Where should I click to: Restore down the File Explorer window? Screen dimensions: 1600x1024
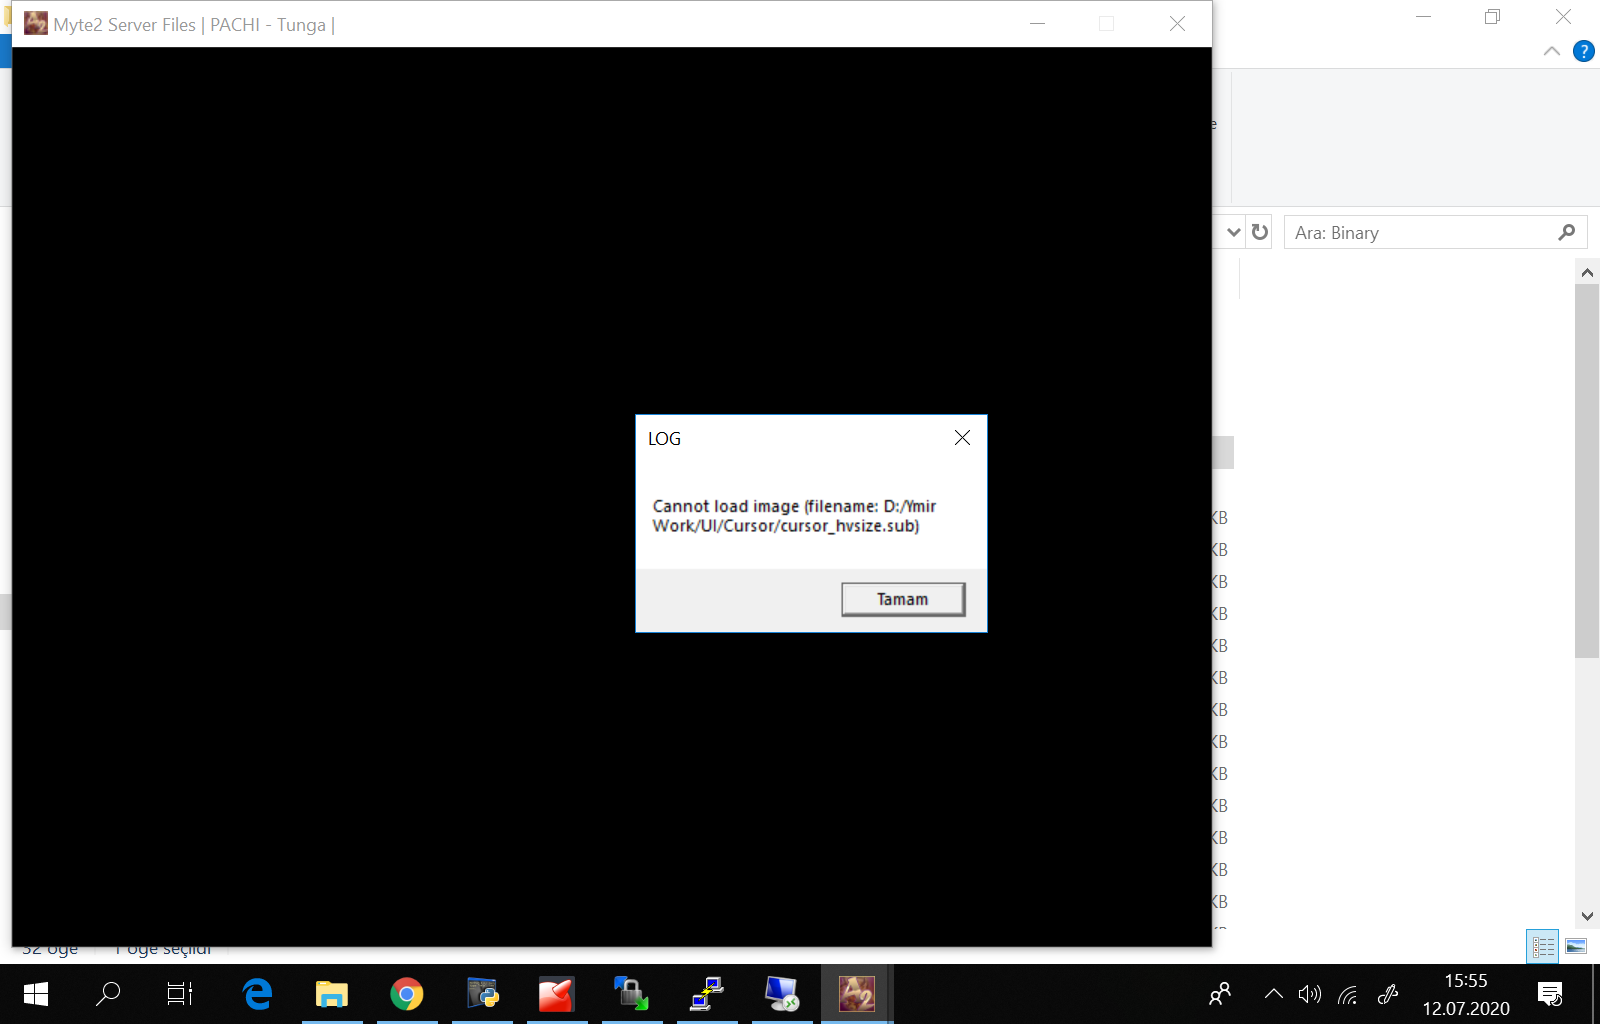click(x=1493, y=17)
